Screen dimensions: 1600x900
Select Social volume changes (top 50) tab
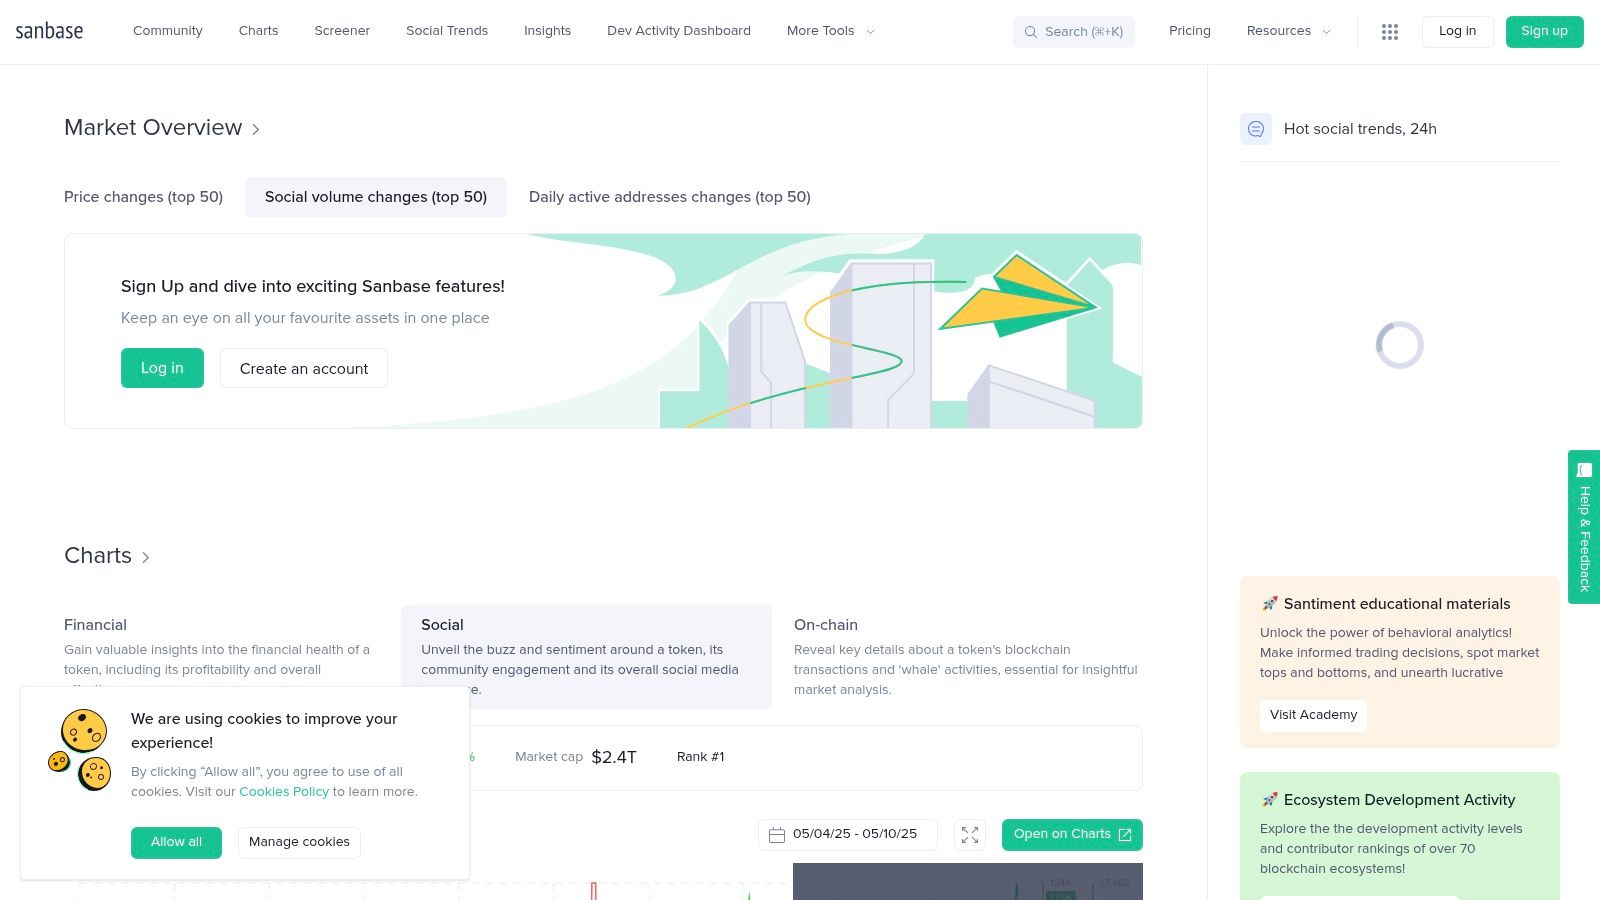point(376,197)
